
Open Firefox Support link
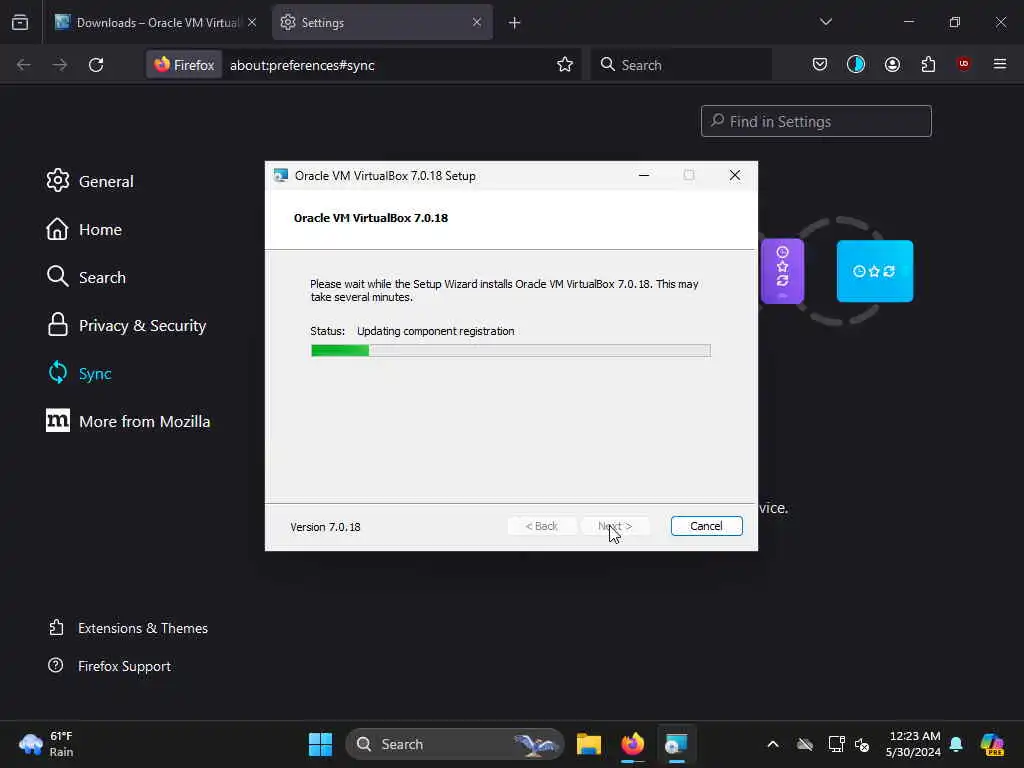tap(109, 666)
